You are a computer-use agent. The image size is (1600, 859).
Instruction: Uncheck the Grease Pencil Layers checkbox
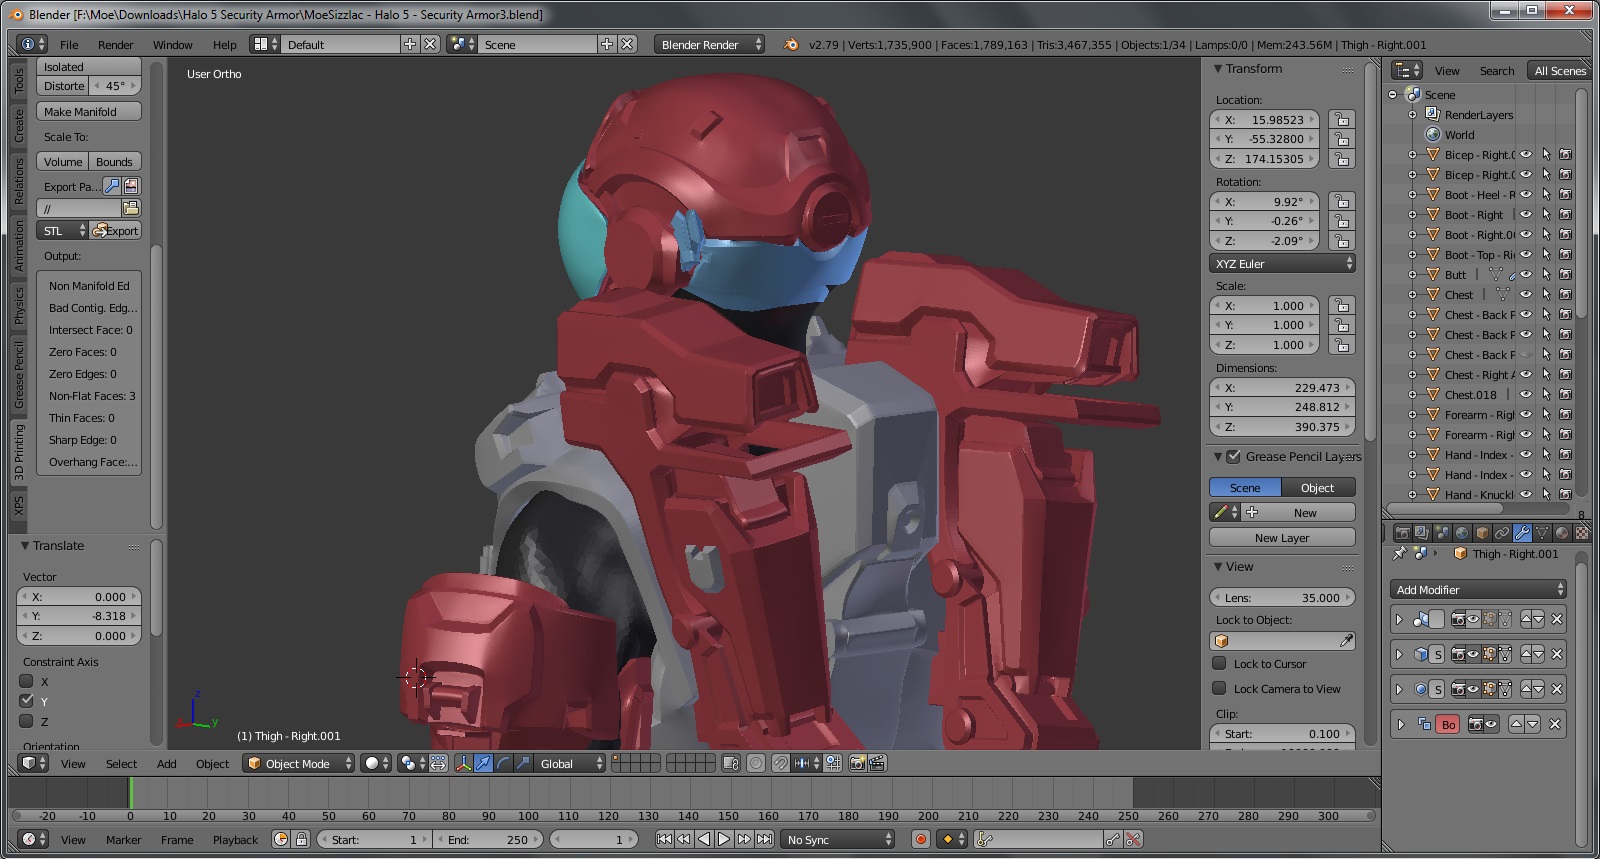1234,456
